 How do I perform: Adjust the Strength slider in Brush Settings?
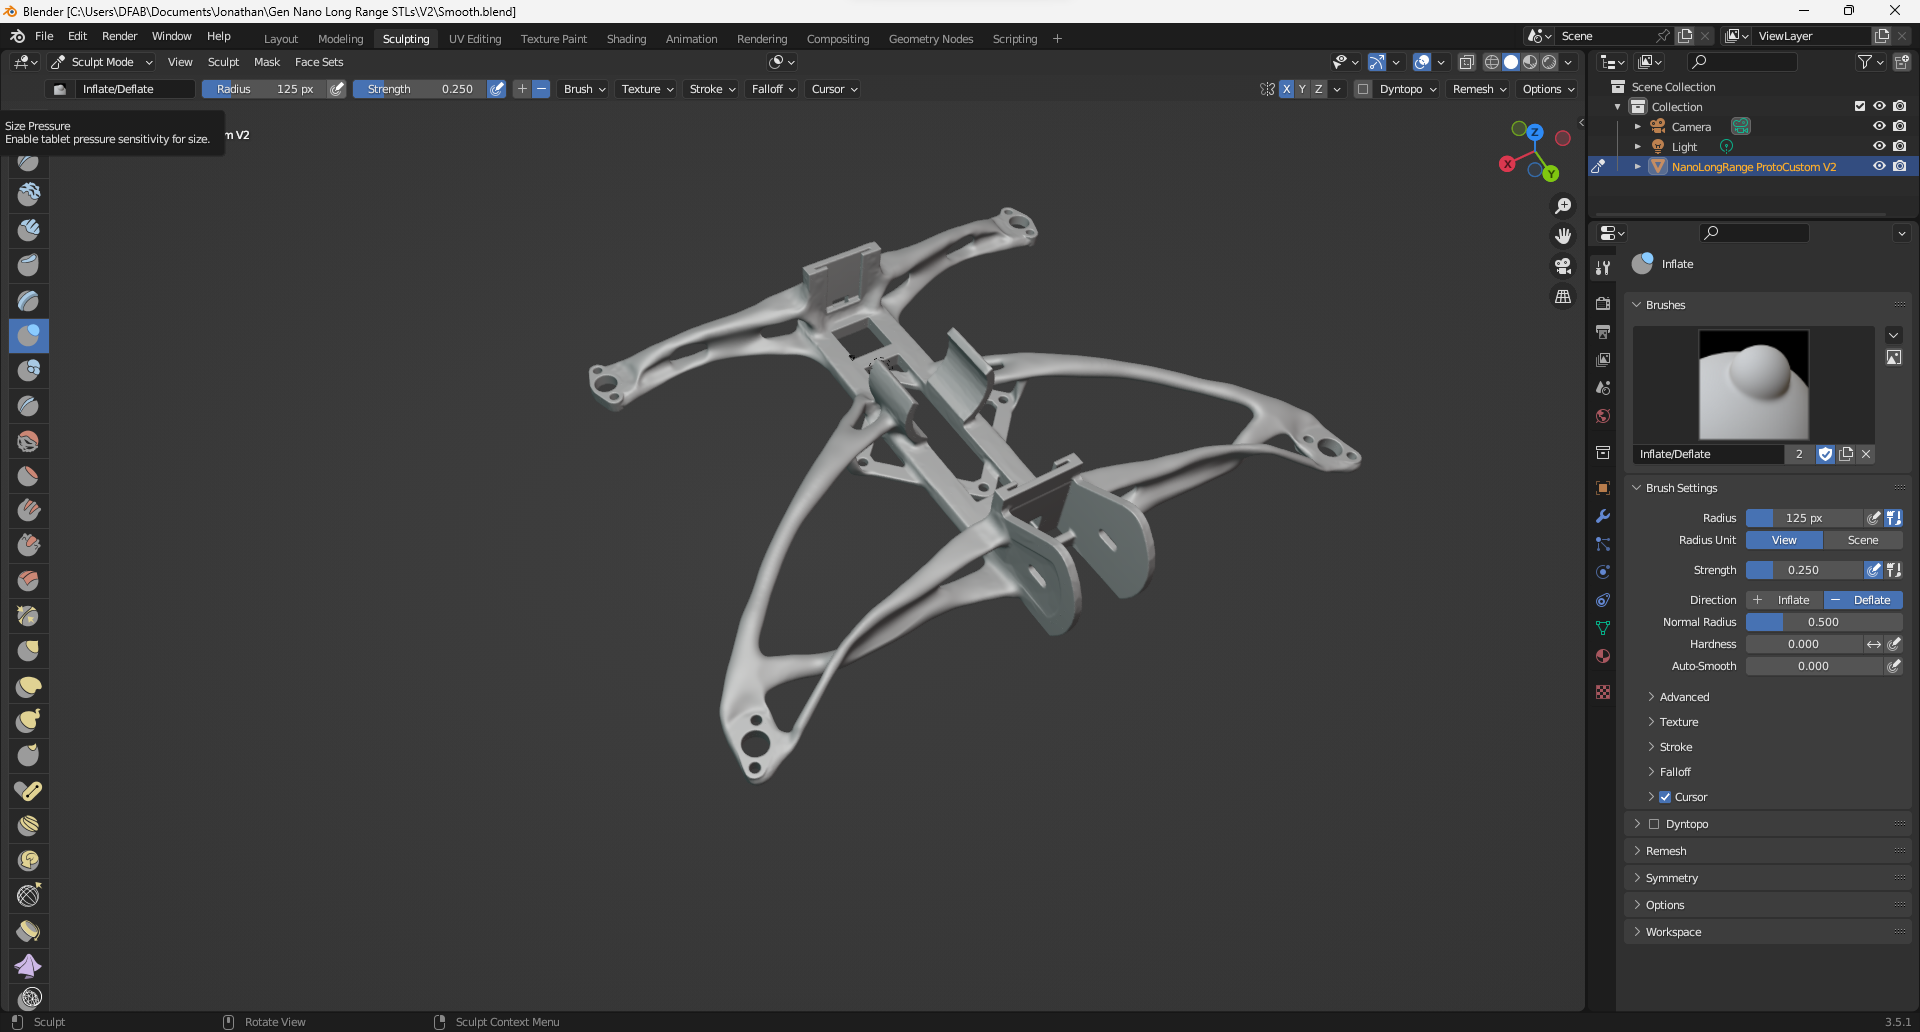1805,570
